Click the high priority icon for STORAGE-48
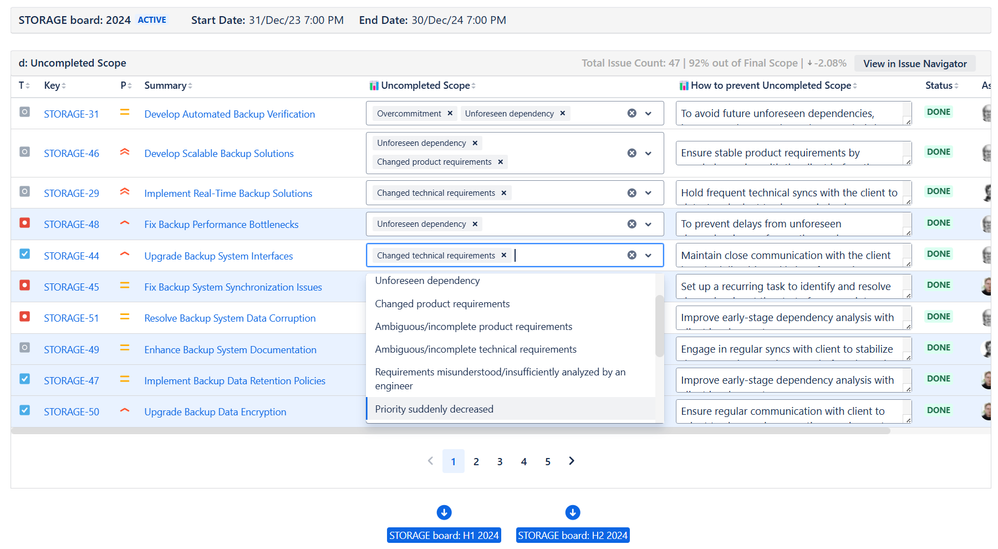This screenshot has width=998, height=549. tap(125, 223)
